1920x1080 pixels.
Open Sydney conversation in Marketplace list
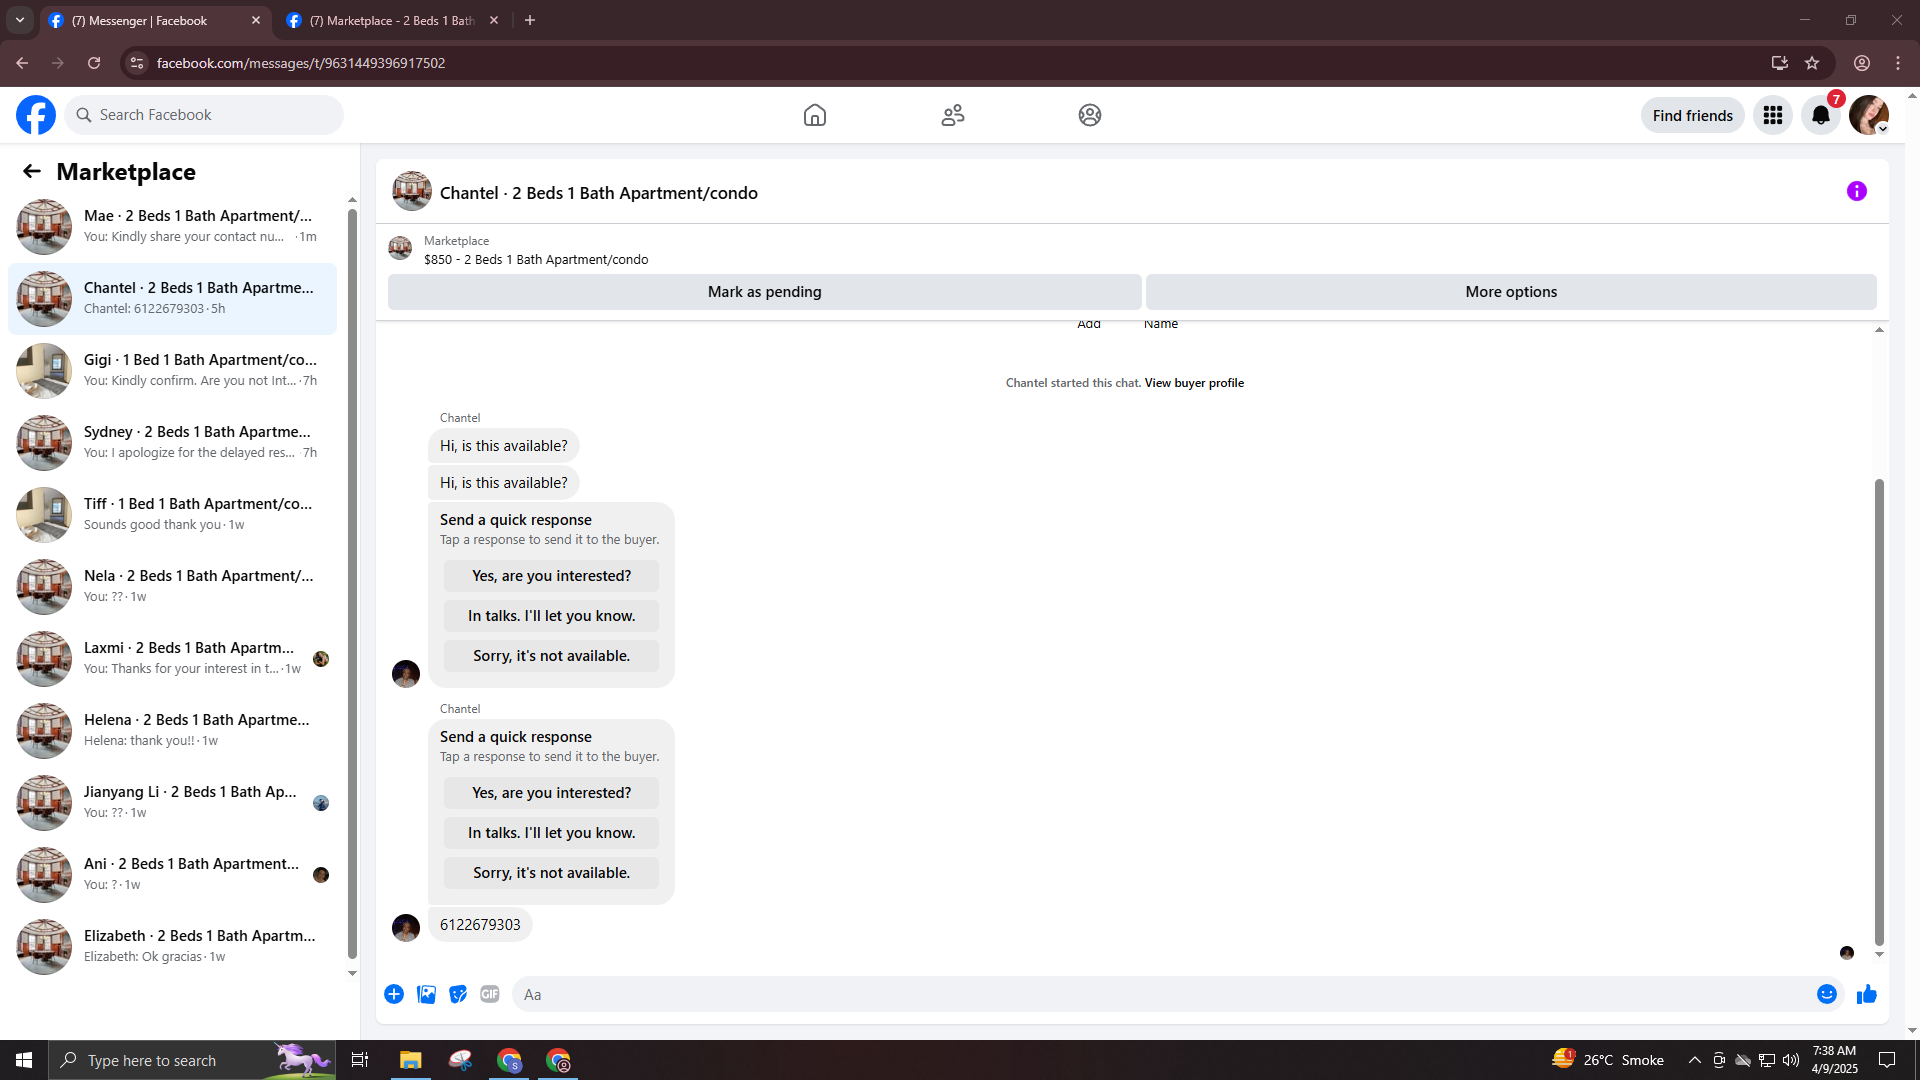pyautogui.click(x=172, y=442)
